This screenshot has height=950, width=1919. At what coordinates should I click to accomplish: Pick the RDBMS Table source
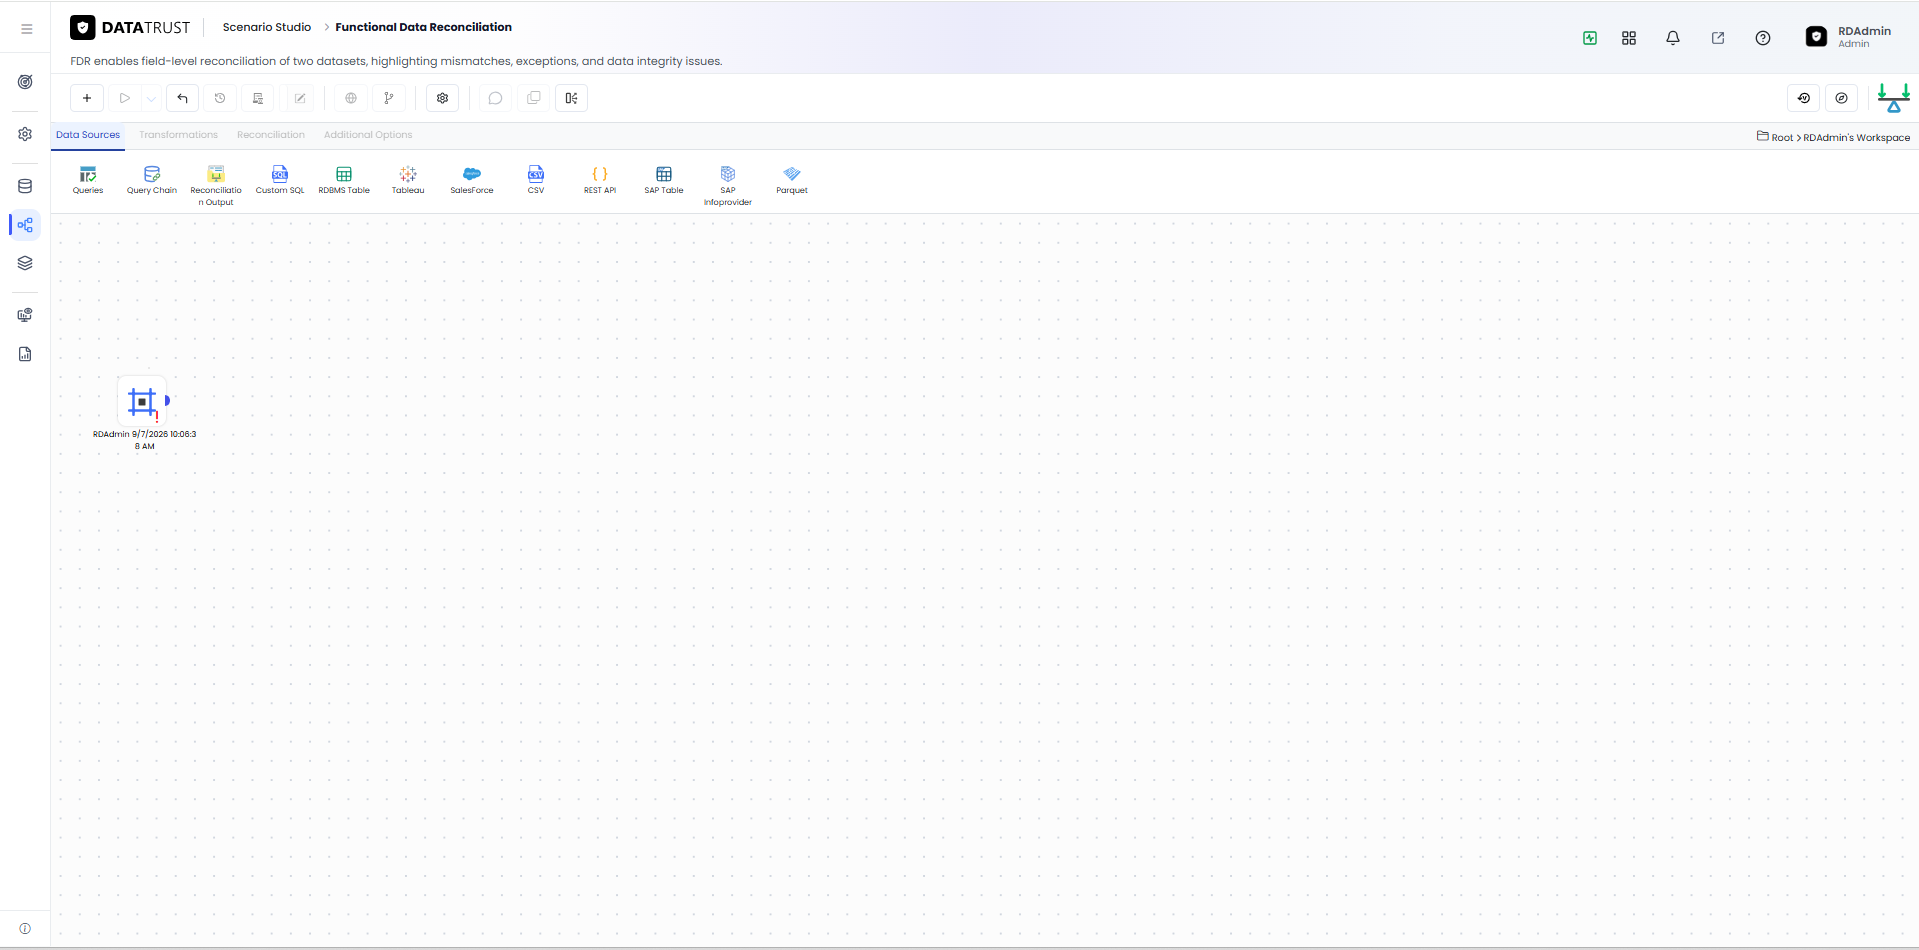(344, 180)
